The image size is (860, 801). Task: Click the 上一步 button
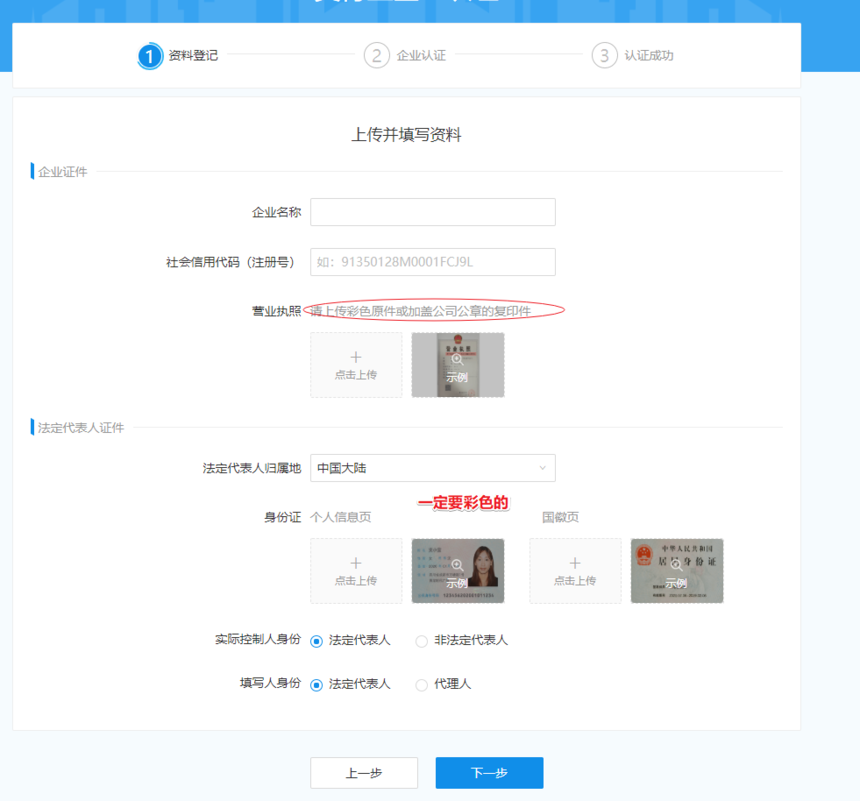(364, 773)
